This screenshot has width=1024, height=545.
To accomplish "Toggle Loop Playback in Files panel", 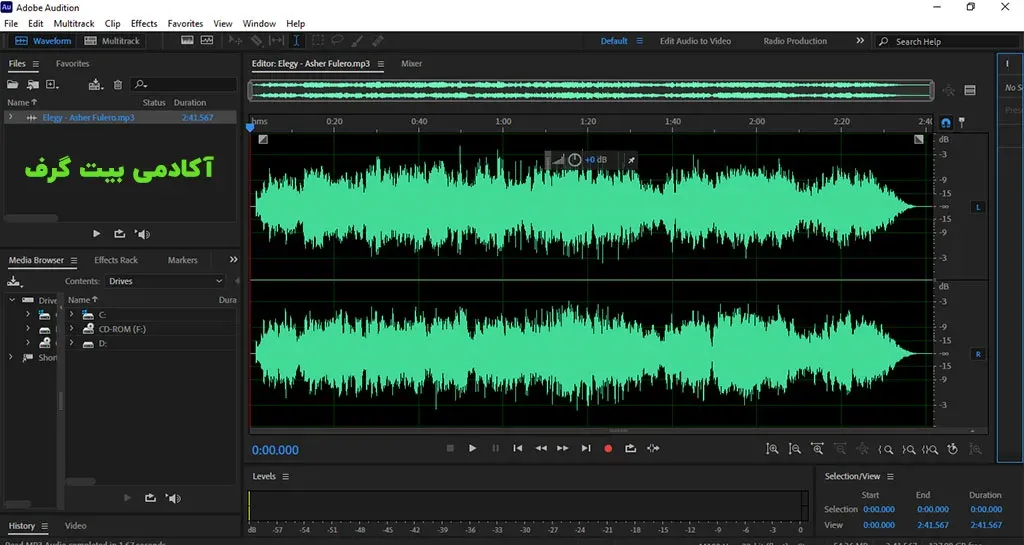I will pyautogui.click(x=120, y=234).
